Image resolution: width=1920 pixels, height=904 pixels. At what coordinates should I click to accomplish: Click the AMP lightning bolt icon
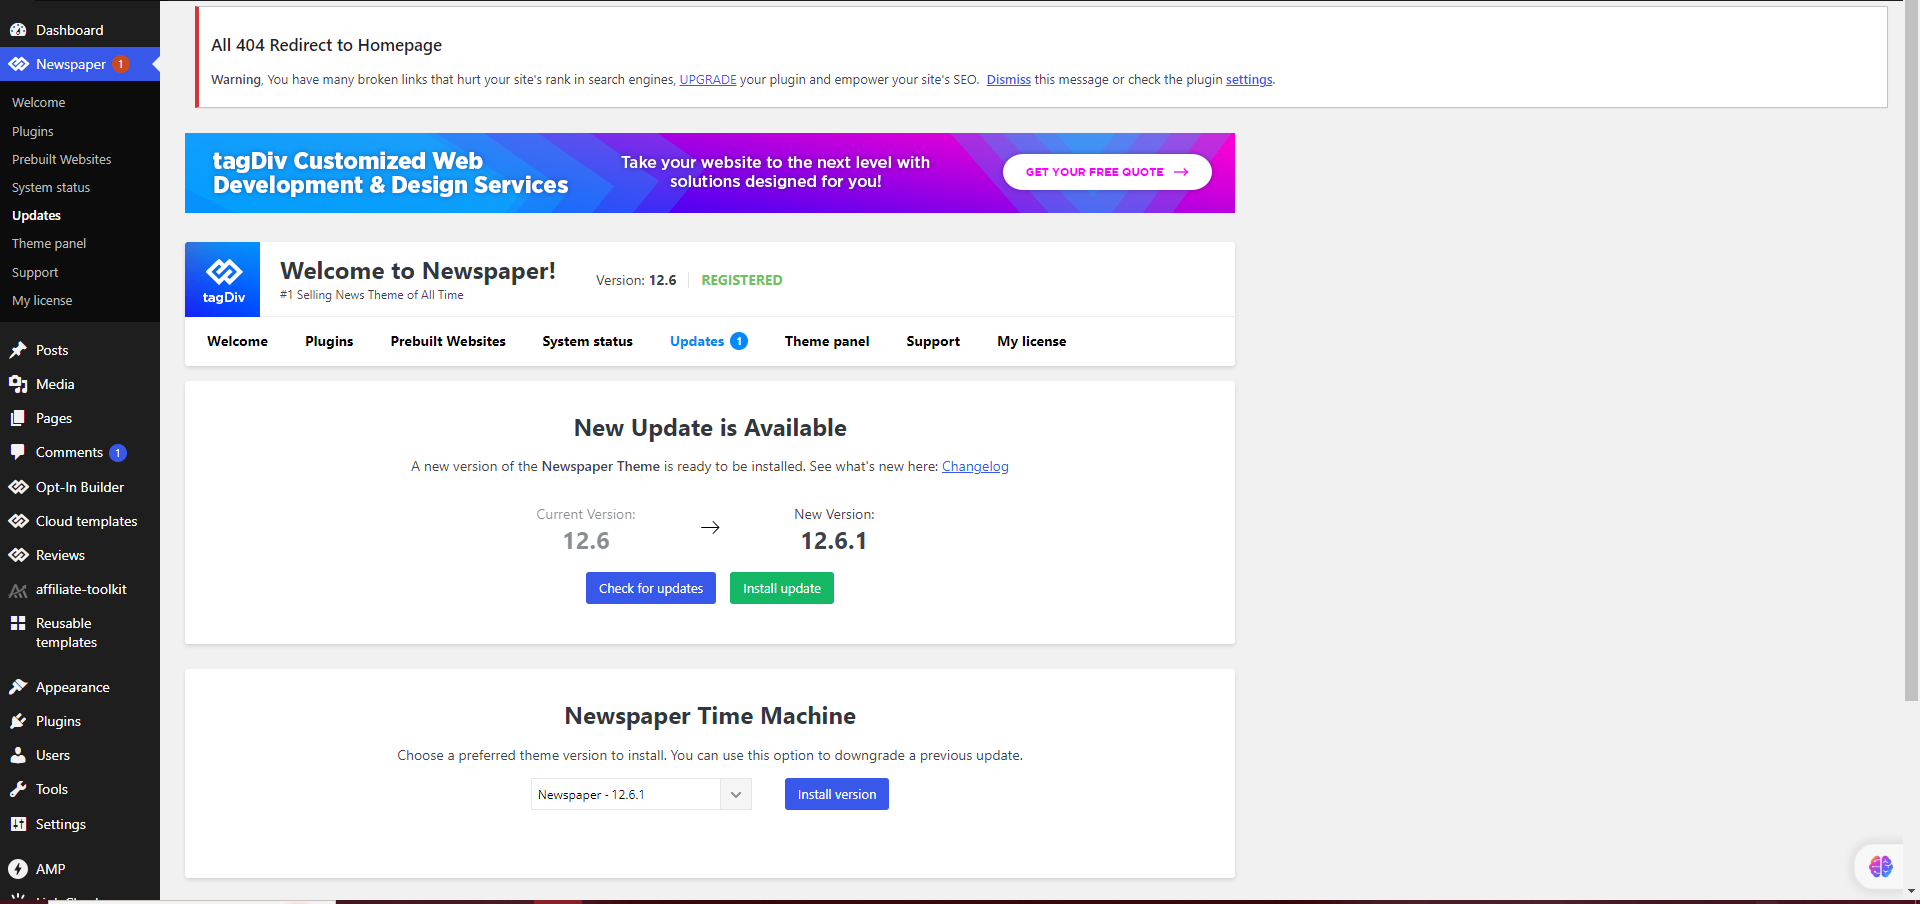(18, 869)
